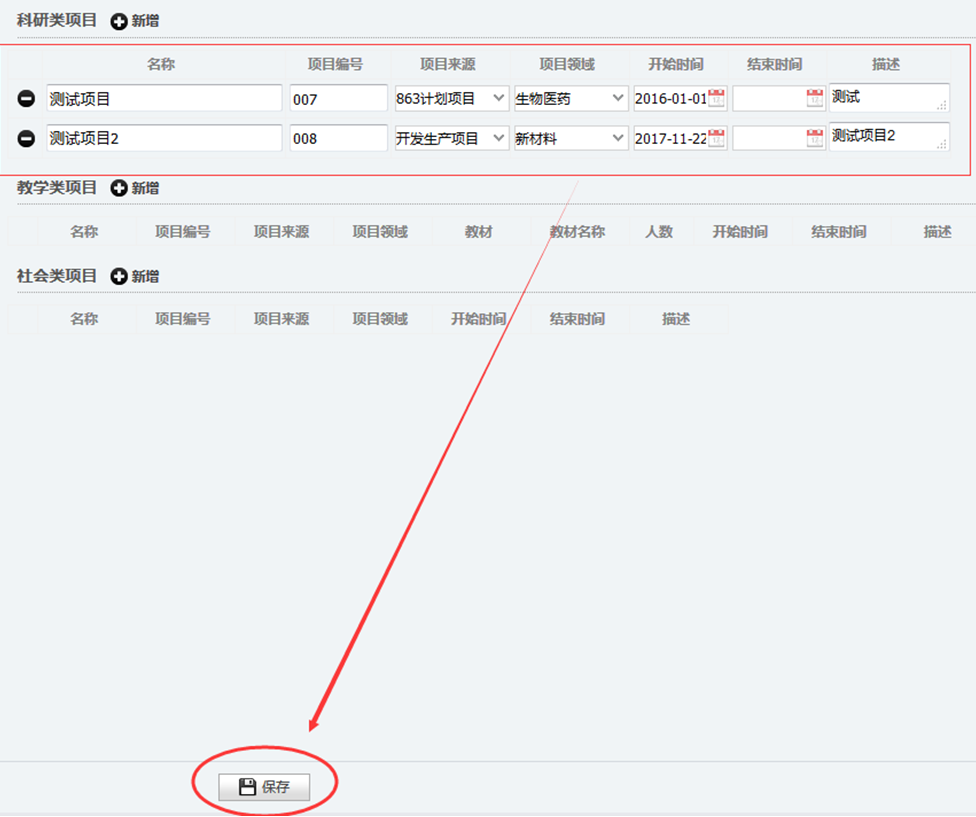This screenshot has height=817, width=976.
Task: Click the plus icon beside 社会类项目
Action: 119,276
